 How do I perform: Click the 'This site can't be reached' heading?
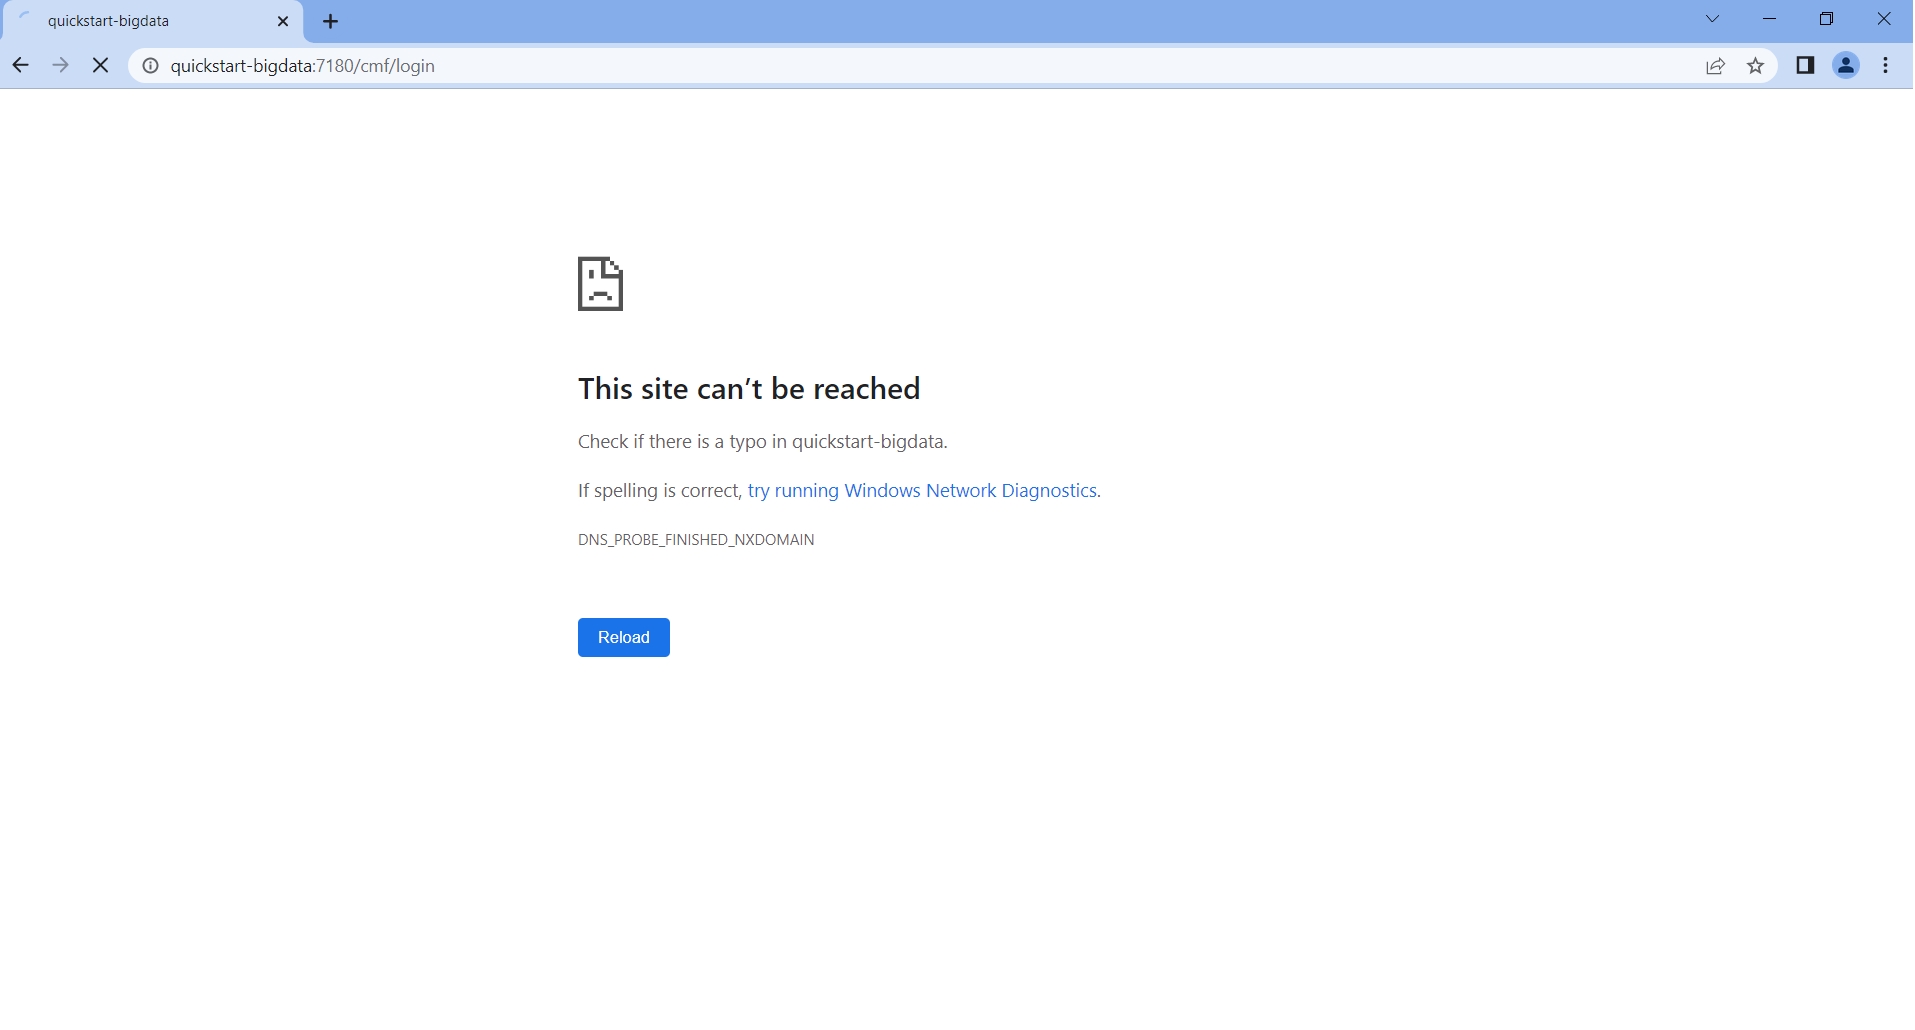749,389
